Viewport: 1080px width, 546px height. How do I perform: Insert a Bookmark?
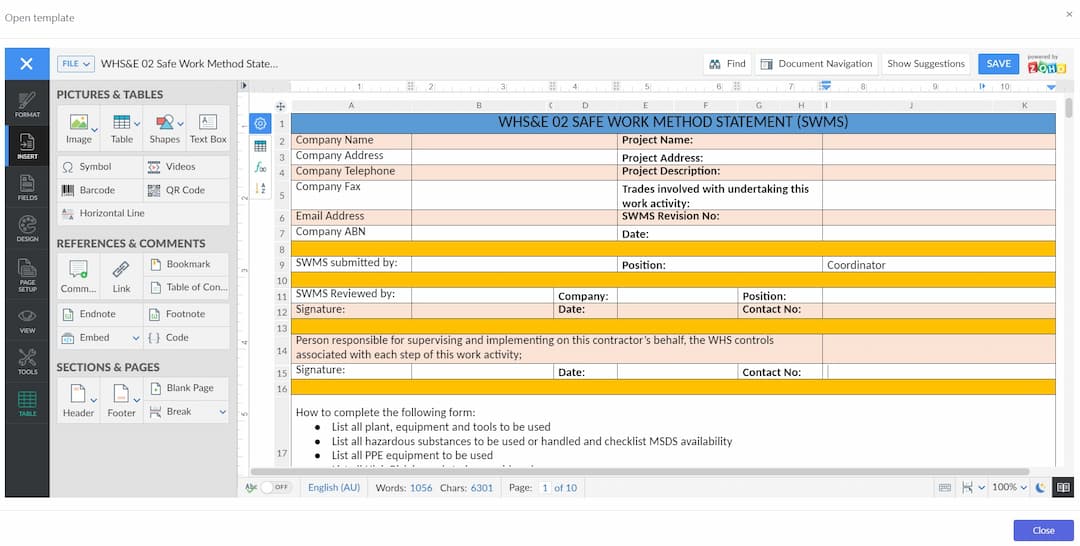click(x=187, y=264)
